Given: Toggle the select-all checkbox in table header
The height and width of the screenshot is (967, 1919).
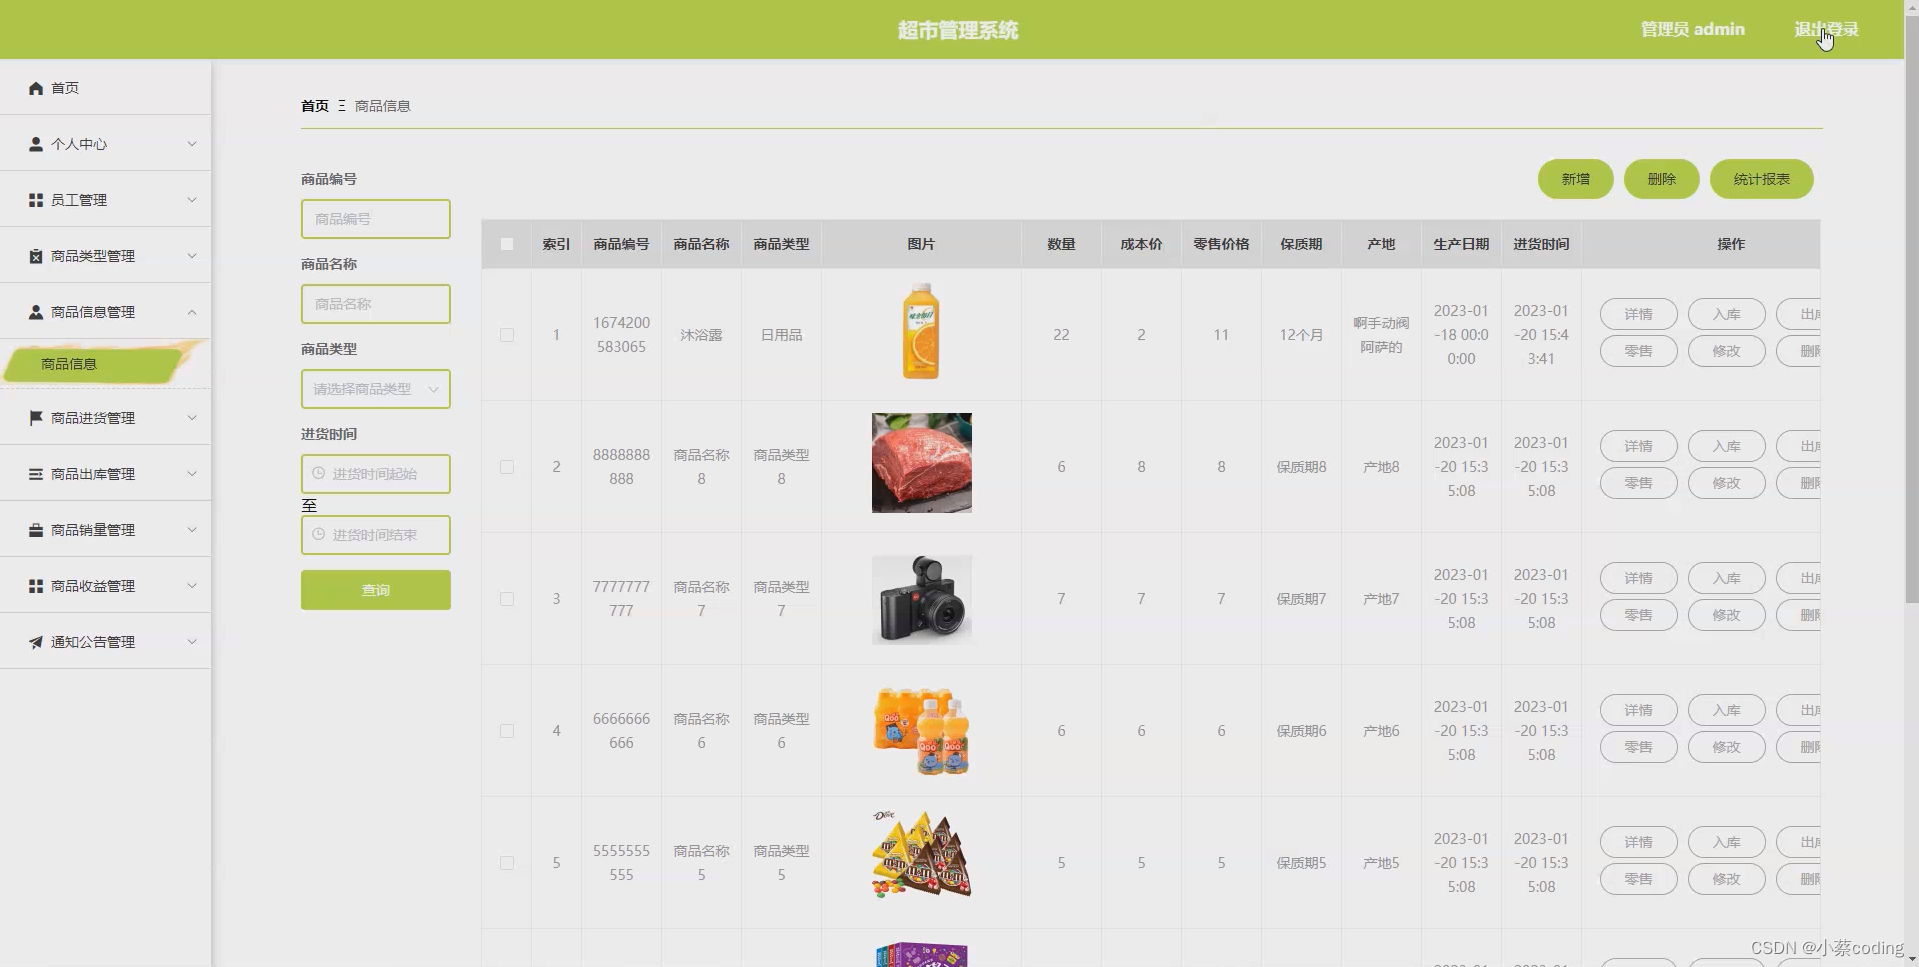Looking at the screenshot, I should [507, 244].
